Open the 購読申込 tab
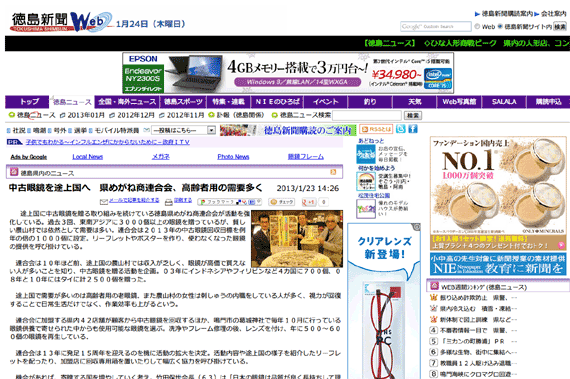The image size is (570, 379). (x=548, y=102)
